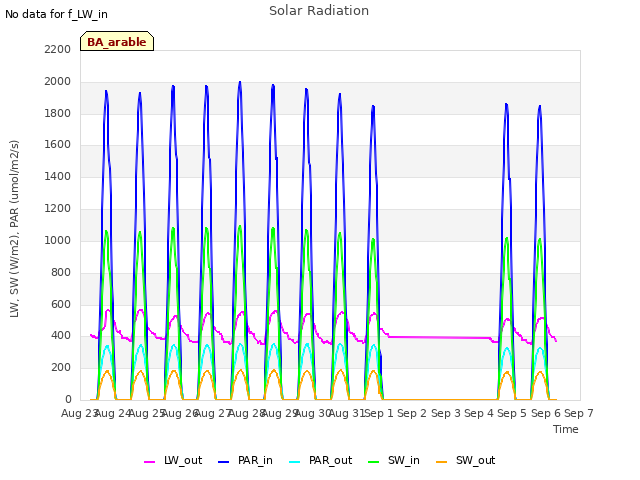Click the 'No data for f_LW_in' message
The width and height of the screenshot is (640, 480).
click(x=56, y=14)
